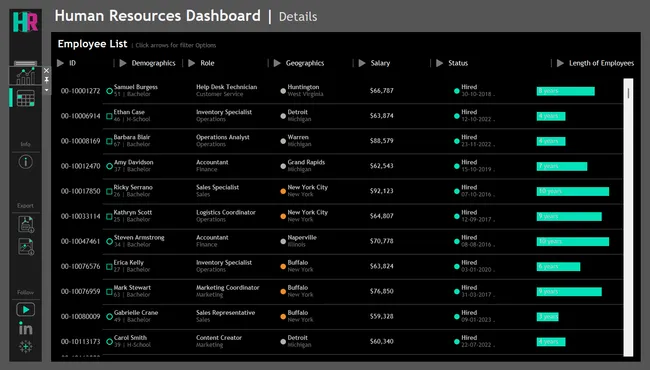Click the green Hired status dot dated 07-10-2016

coord(456,191)
